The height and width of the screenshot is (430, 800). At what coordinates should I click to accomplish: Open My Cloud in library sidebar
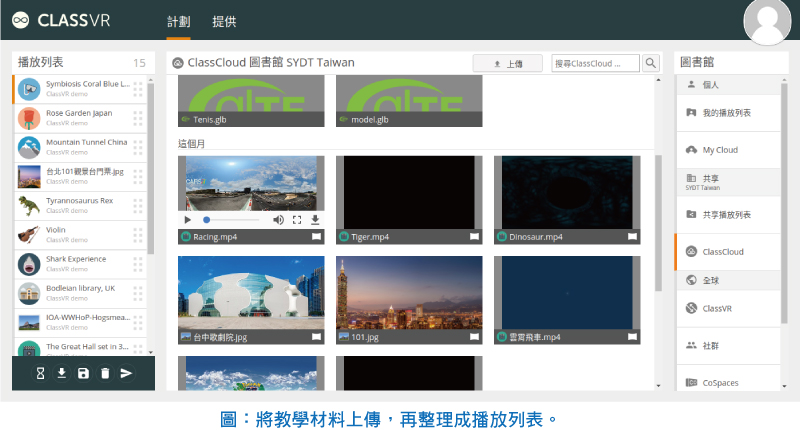[719, 150]
